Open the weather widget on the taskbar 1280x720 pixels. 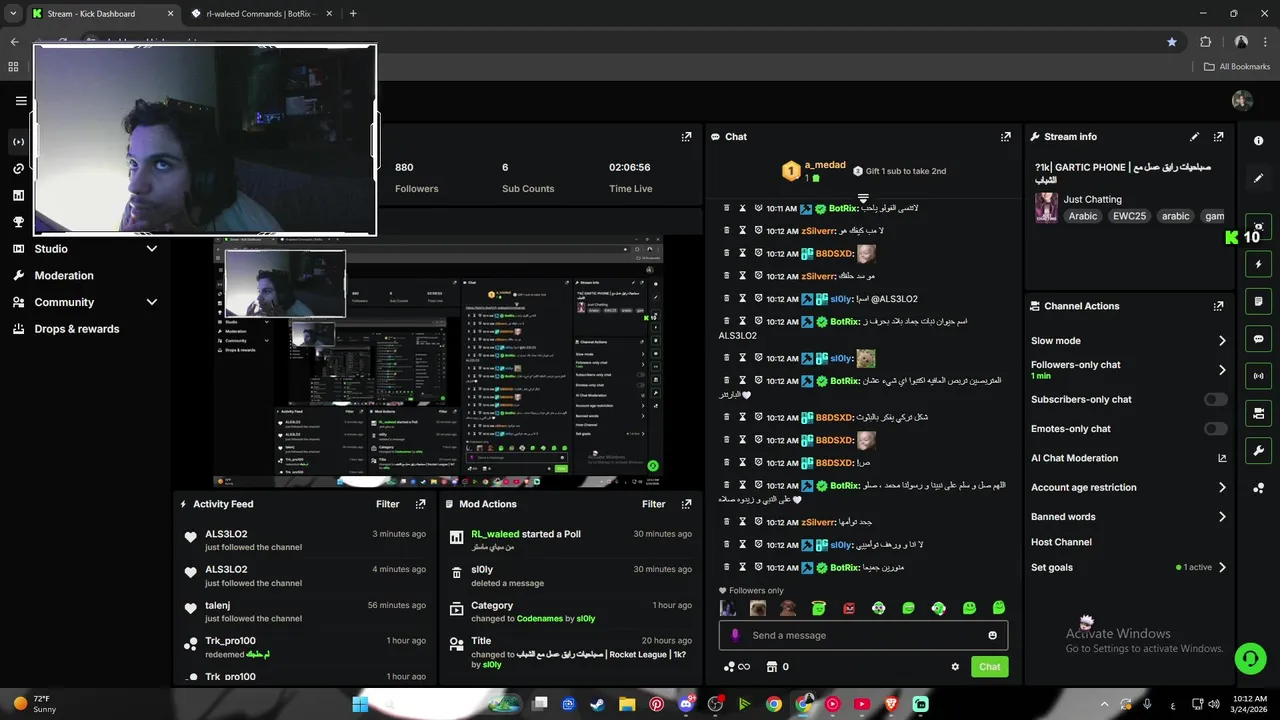click(36, 704)
